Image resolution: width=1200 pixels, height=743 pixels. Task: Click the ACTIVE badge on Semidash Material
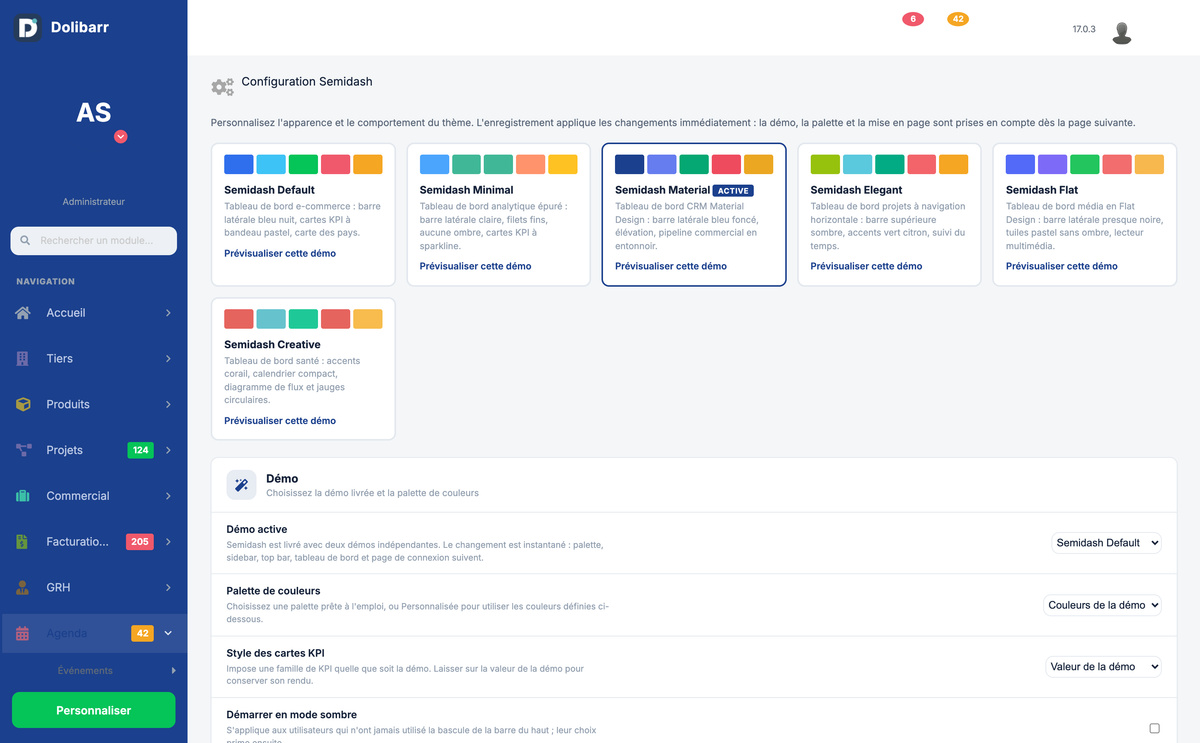(733, 190)
